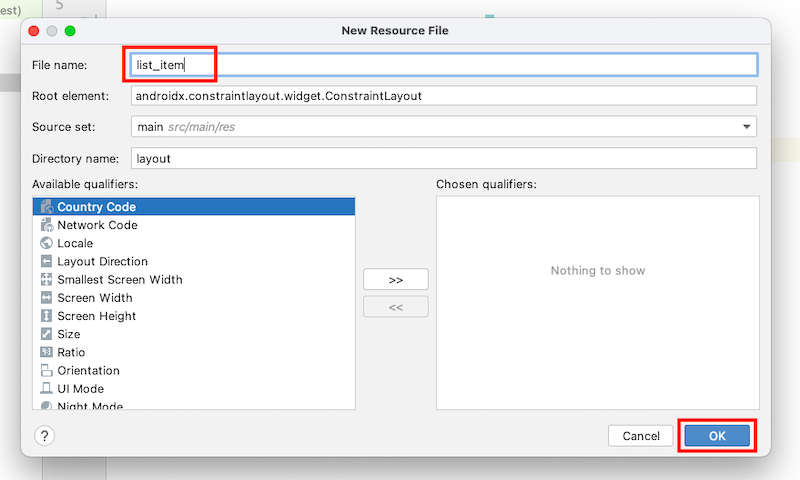The image size is (800, 480).
Task: Open help via question mark button
Action: point(45,436)
